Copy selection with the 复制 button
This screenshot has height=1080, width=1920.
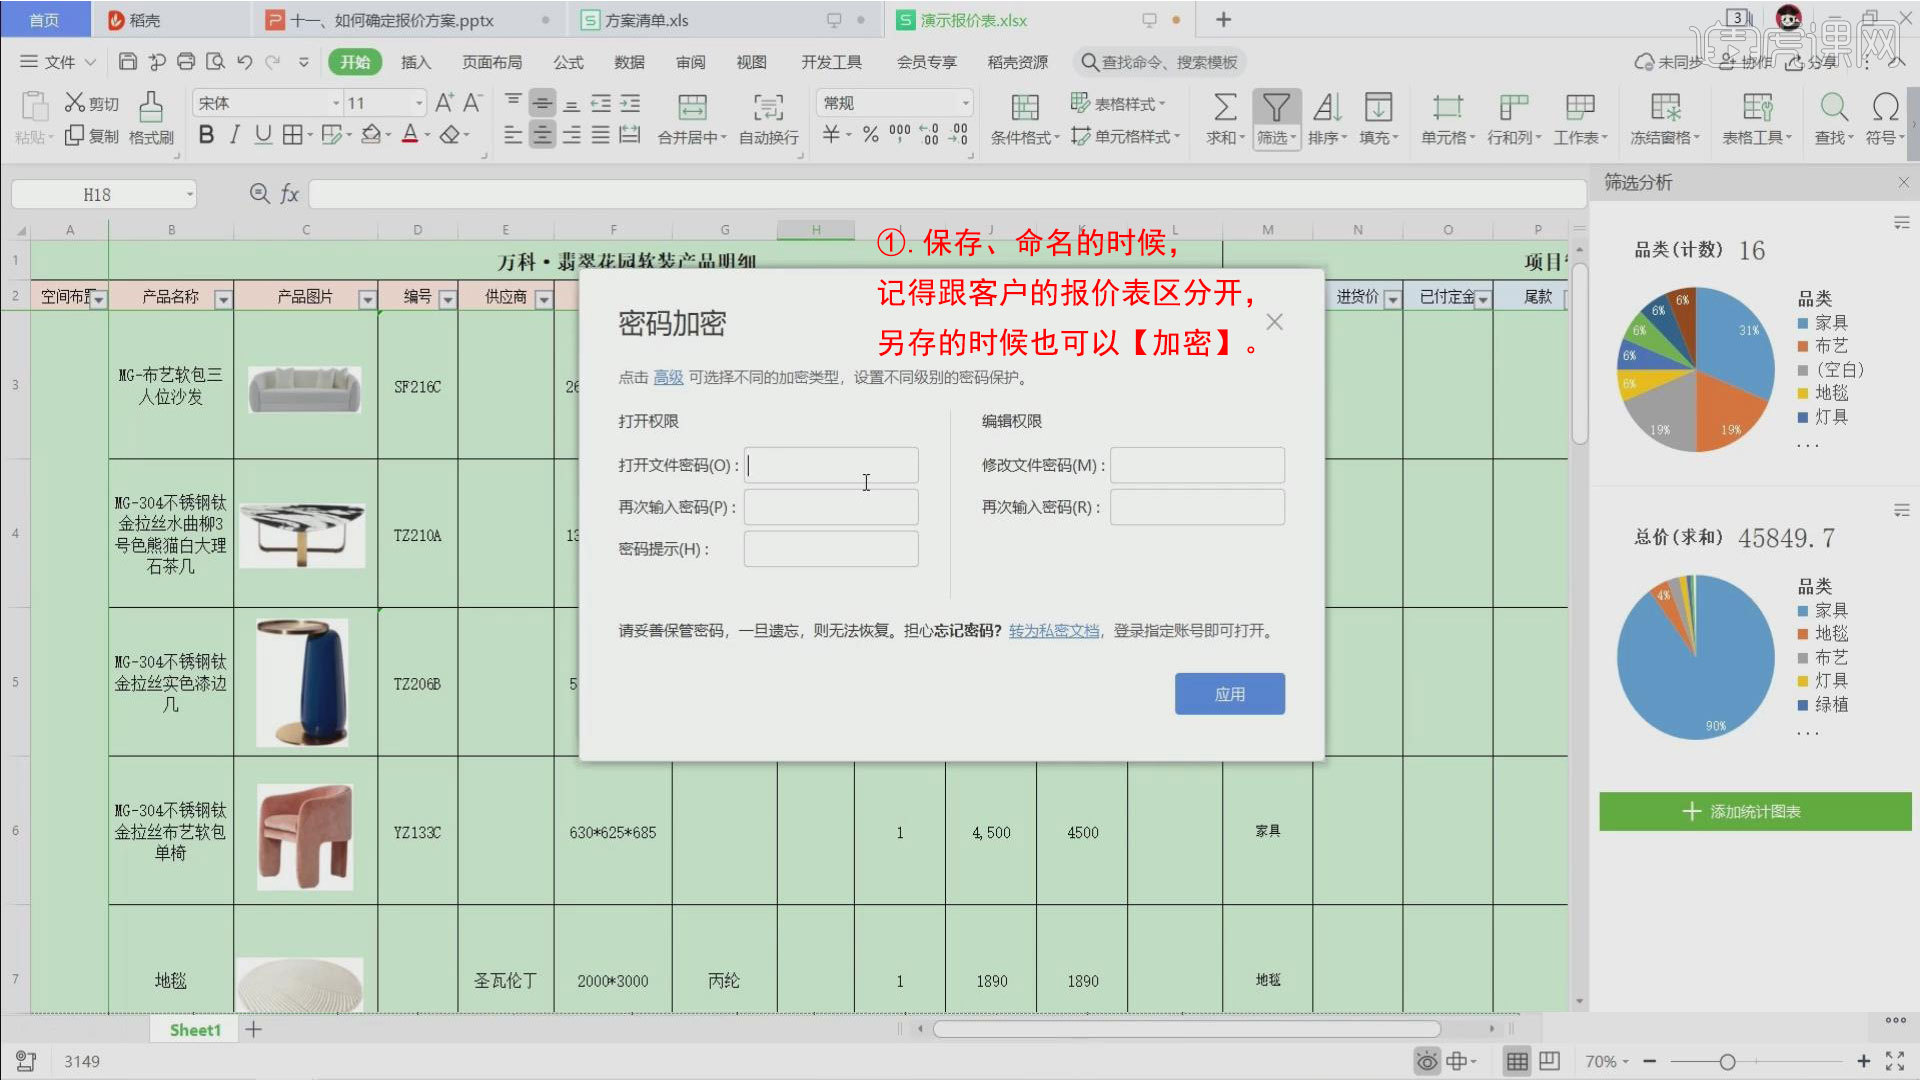point(91,136)
